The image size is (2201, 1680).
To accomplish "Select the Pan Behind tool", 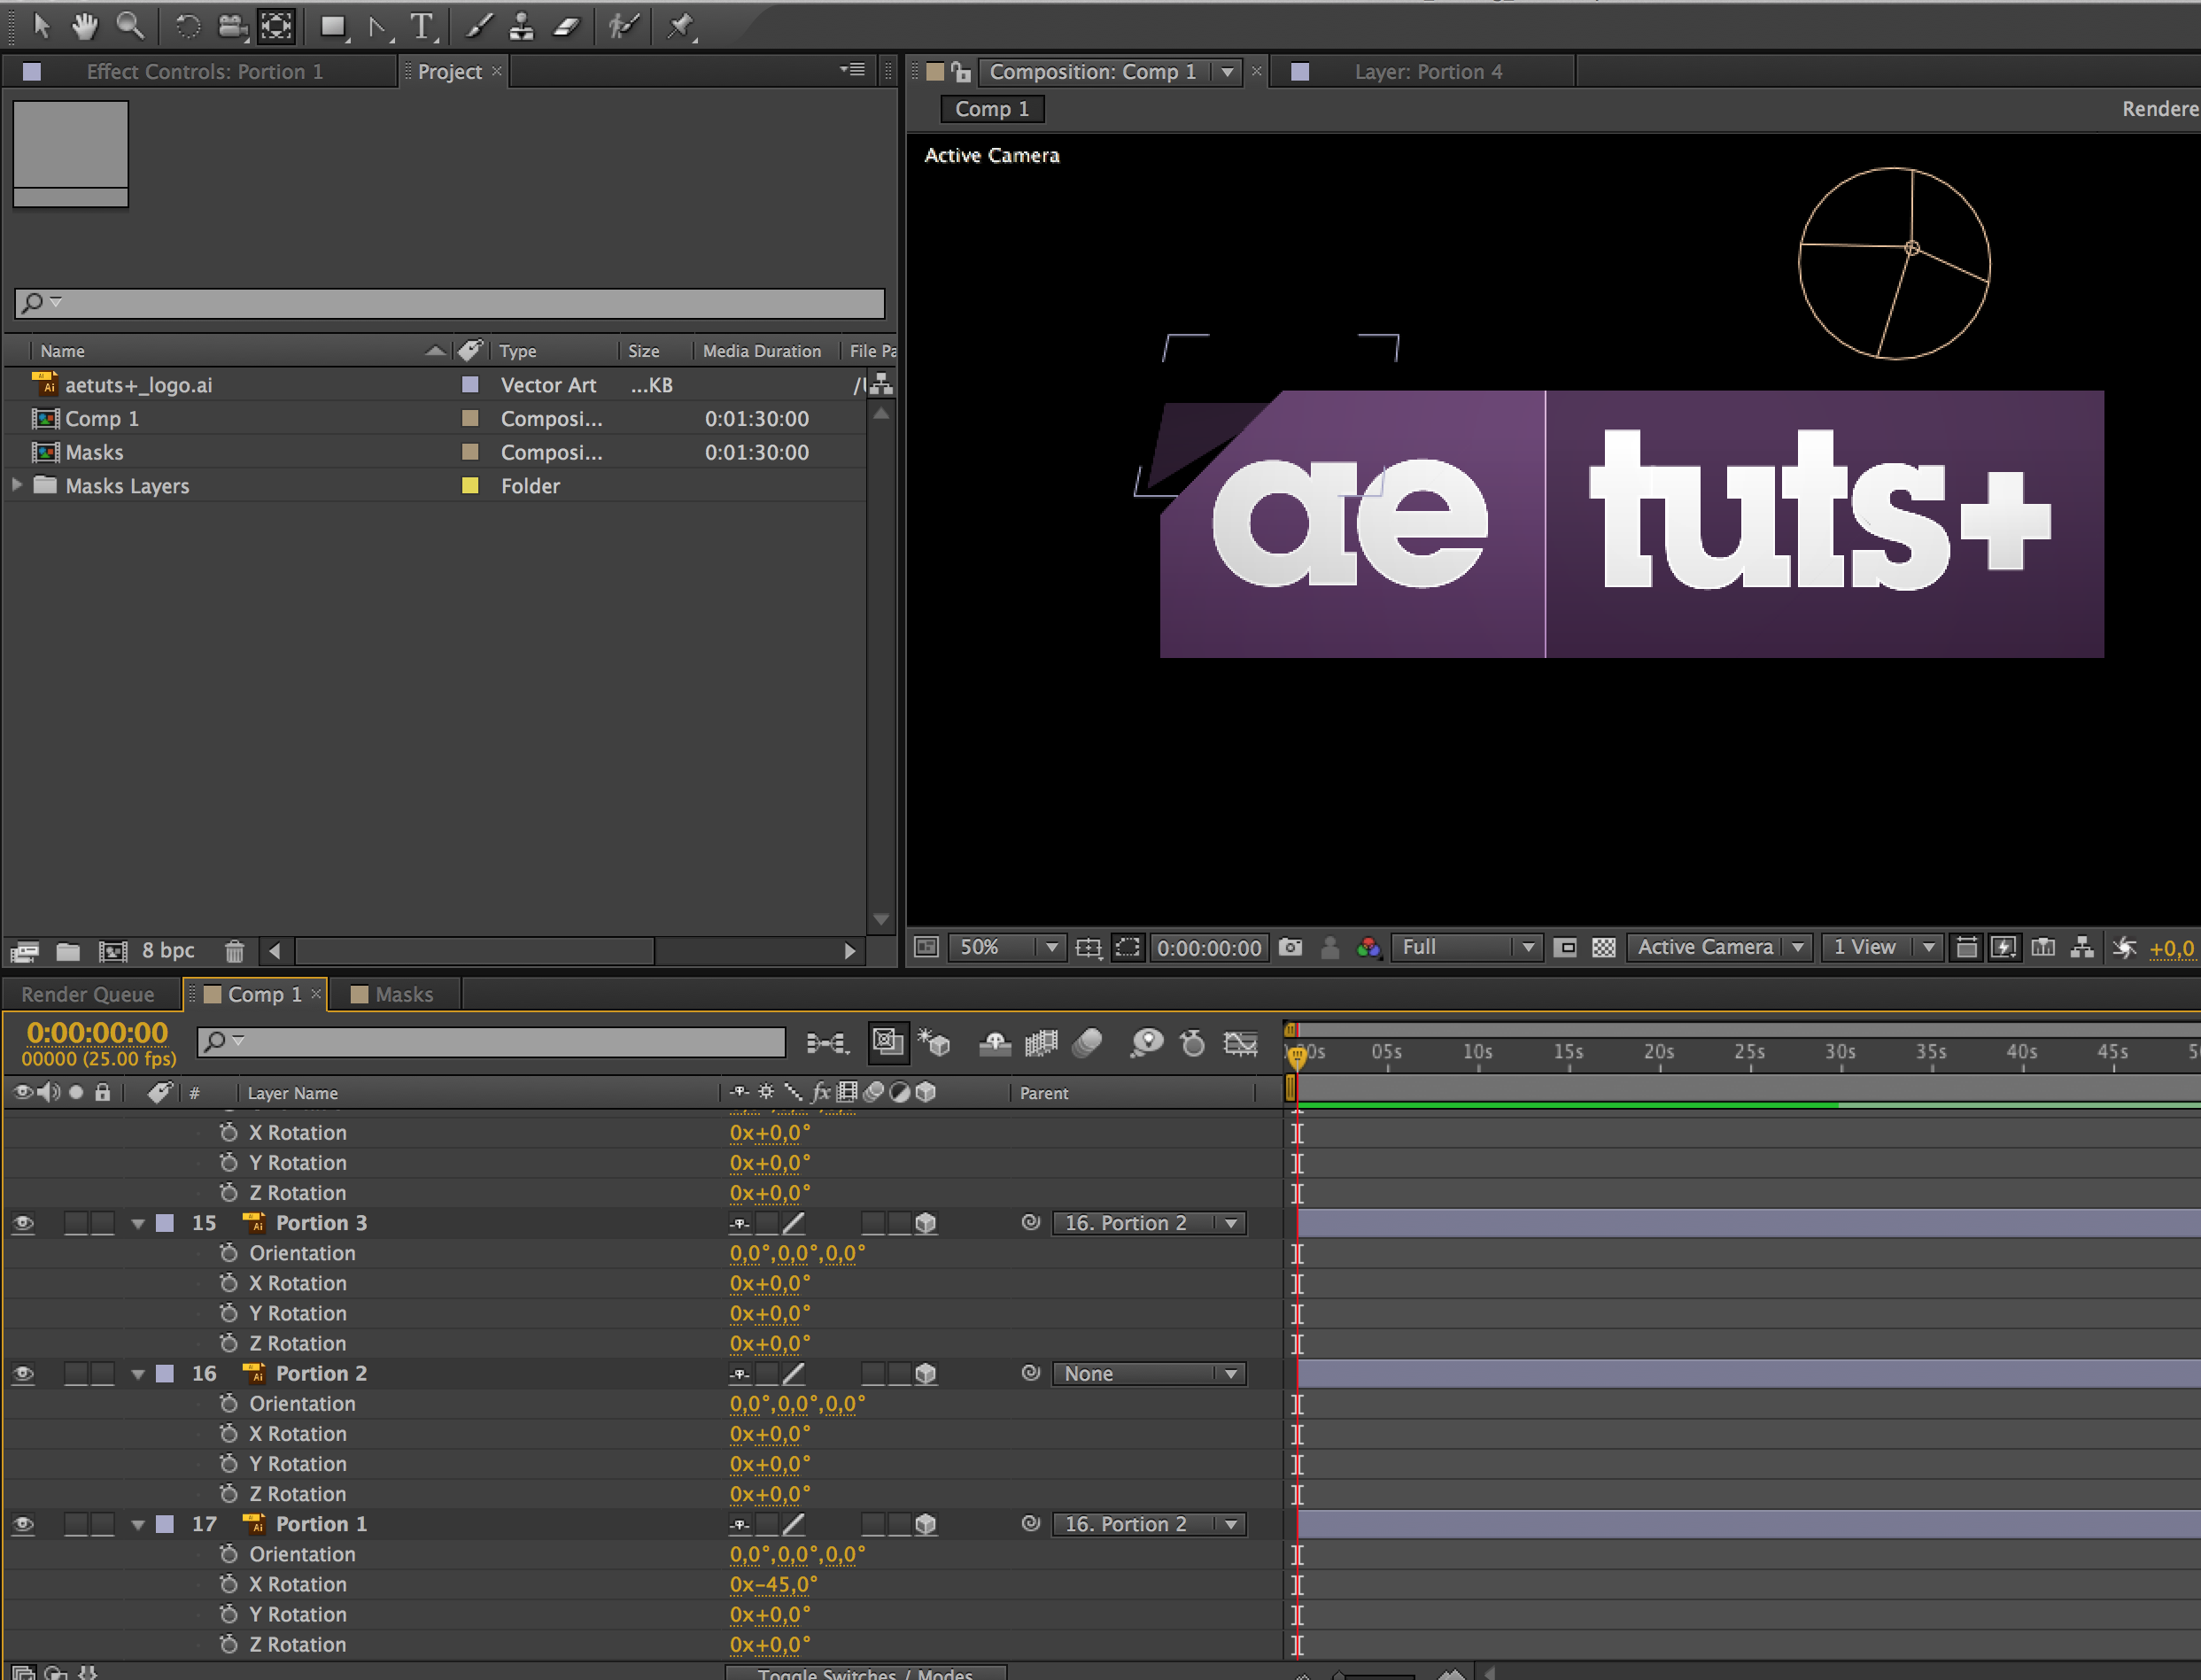I will click(277, 25).
